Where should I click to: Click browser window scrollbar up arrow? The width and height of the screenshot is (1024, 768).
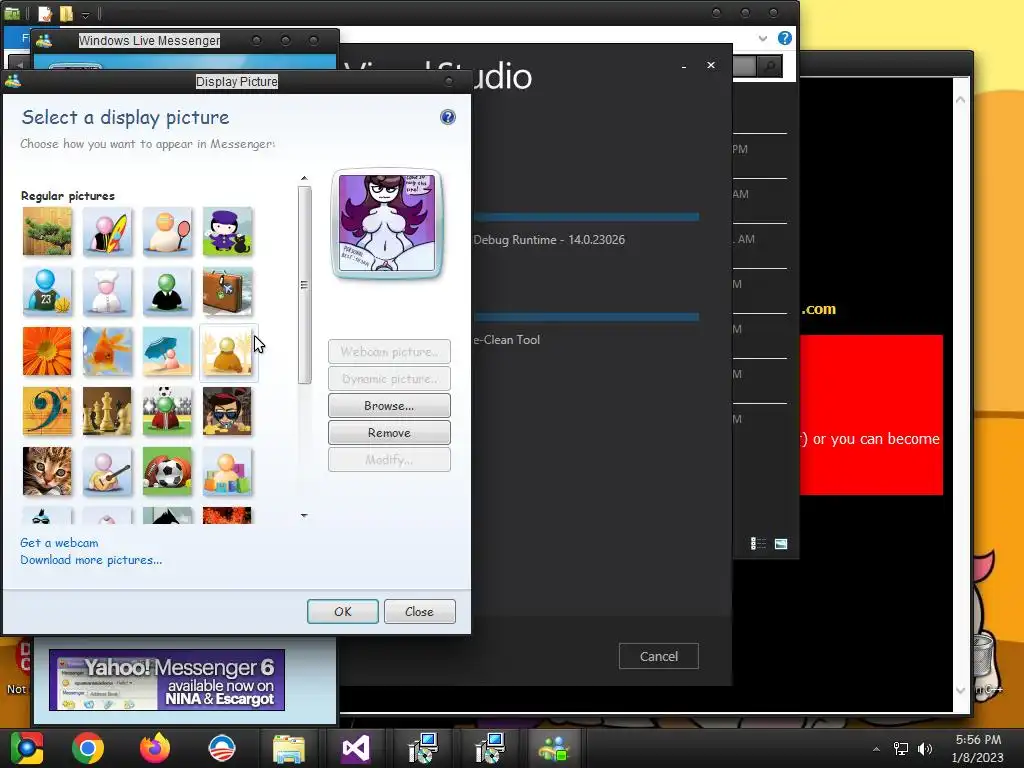coord(961,100)
